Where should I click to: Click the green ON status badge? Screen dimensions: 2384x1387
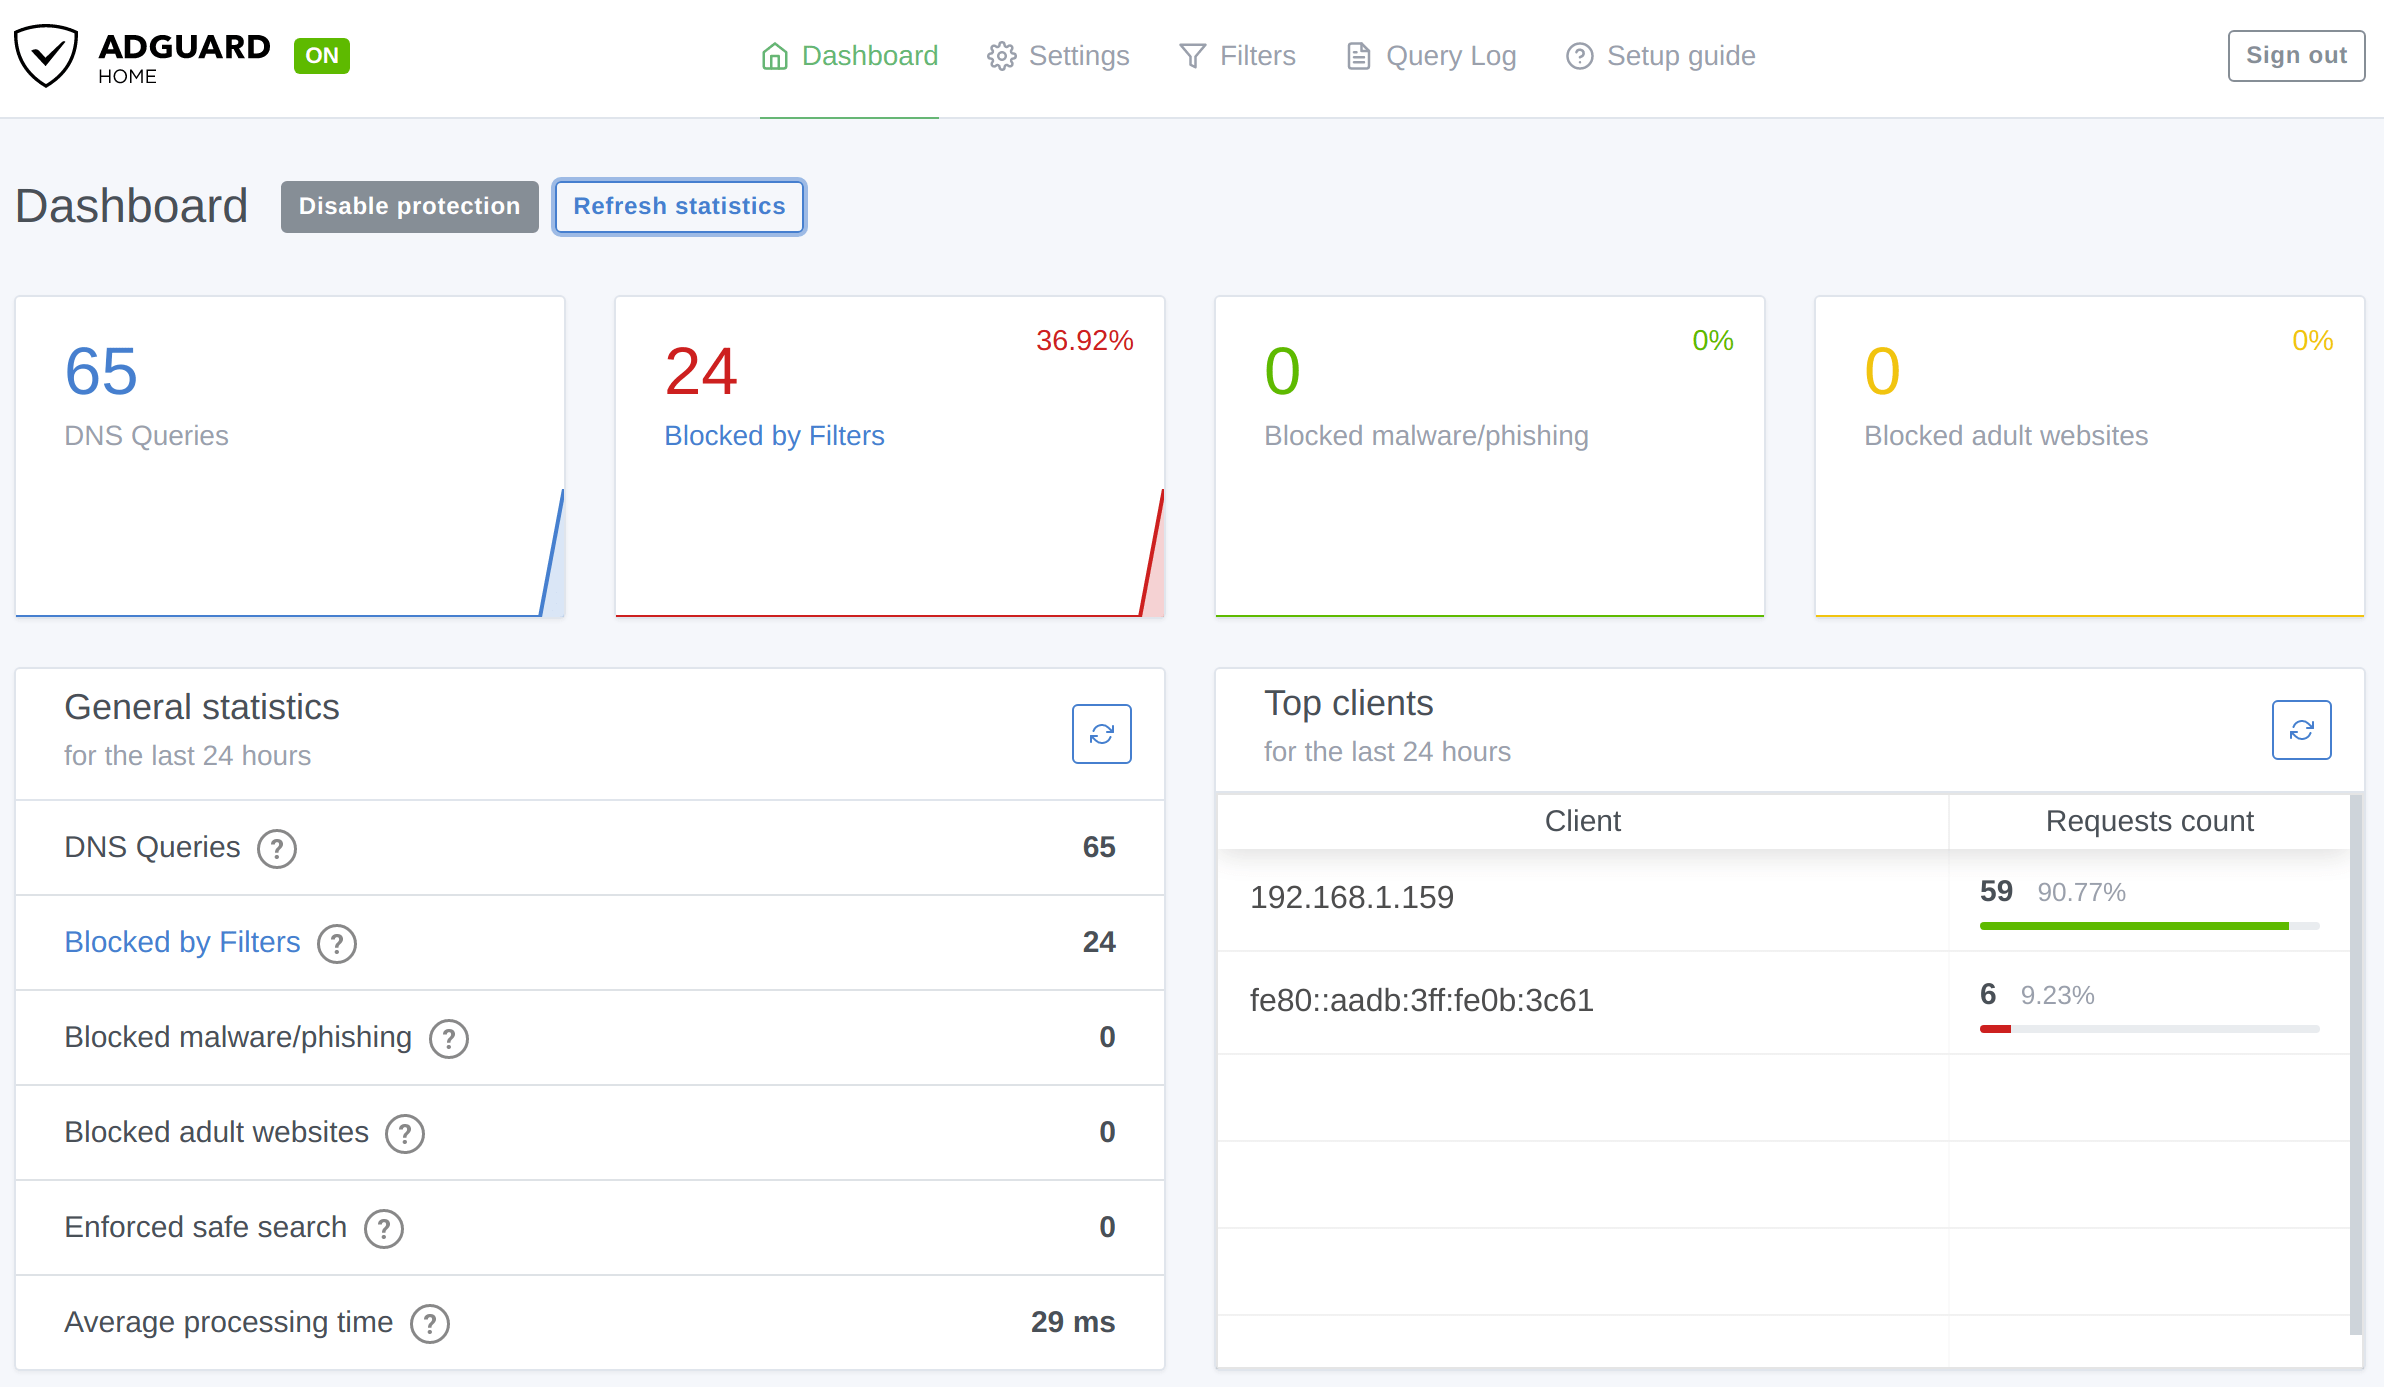point(321,56)
